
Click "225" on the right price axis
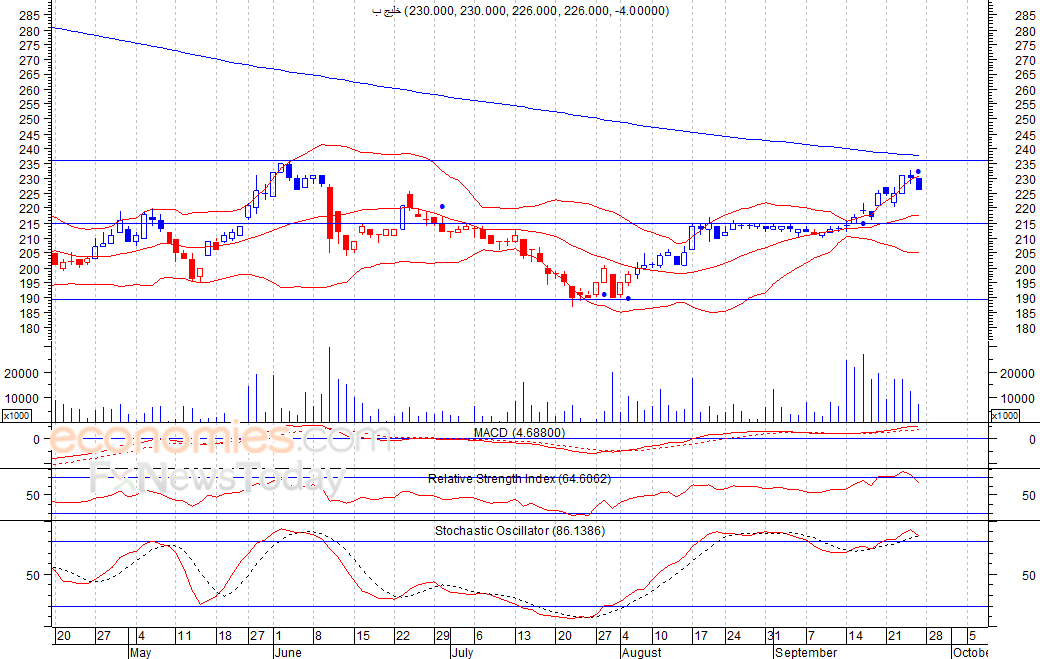pos(1025,194)
